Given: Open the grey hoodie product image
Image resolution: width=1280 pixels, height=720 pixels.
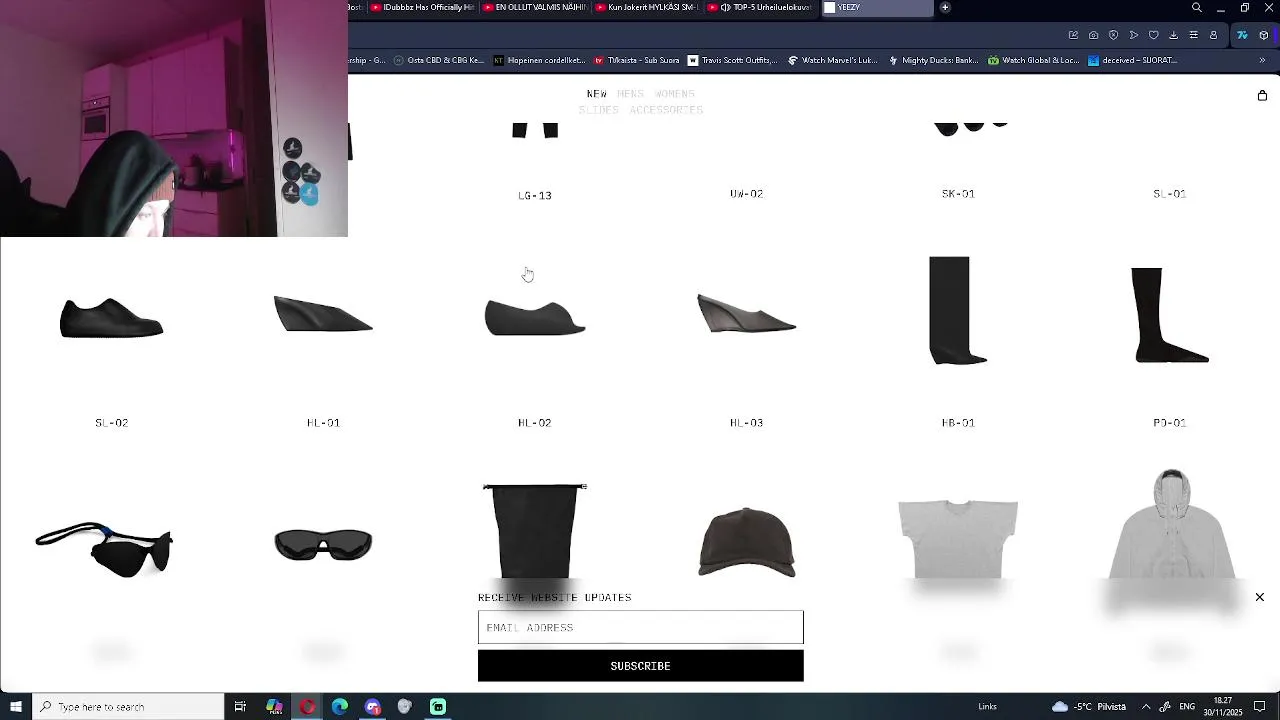Looking at the screenshot, I should click(x=1170, y=524).
